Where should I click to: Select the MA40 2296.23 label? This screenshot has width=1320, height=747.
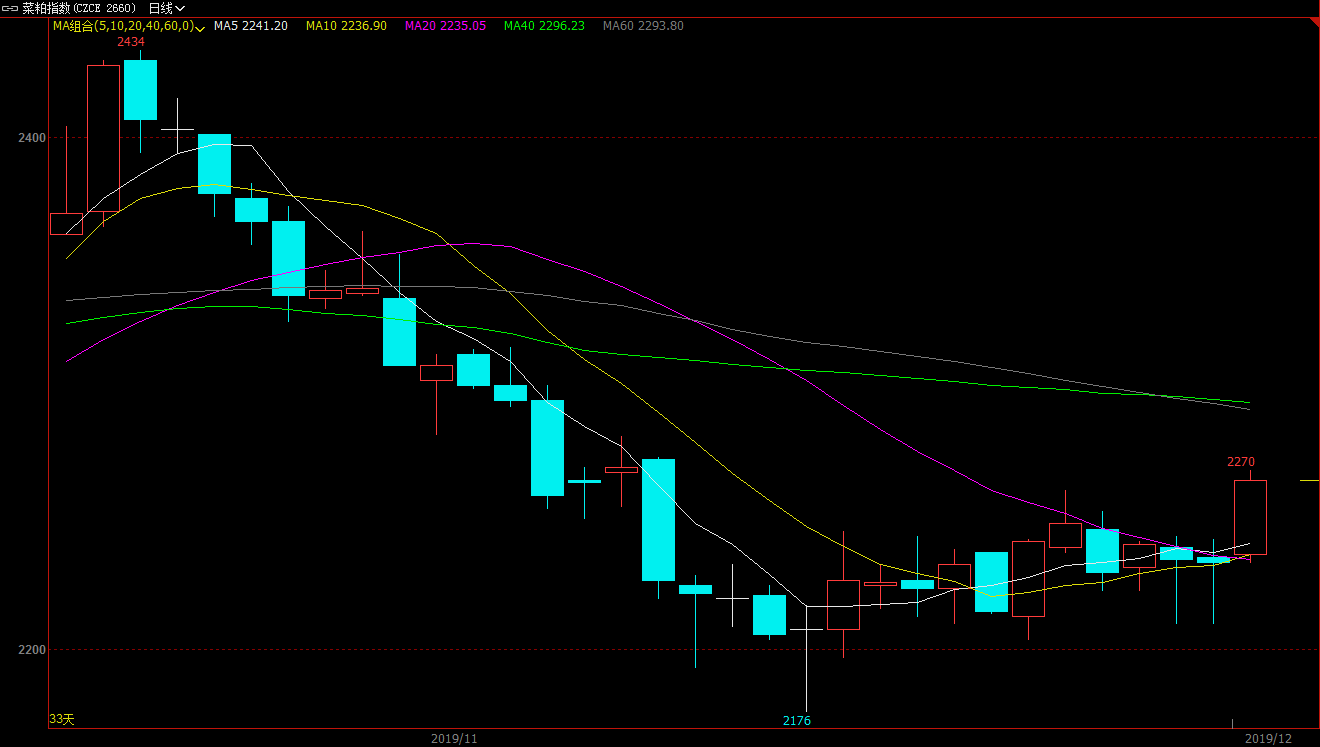(544, 26)
